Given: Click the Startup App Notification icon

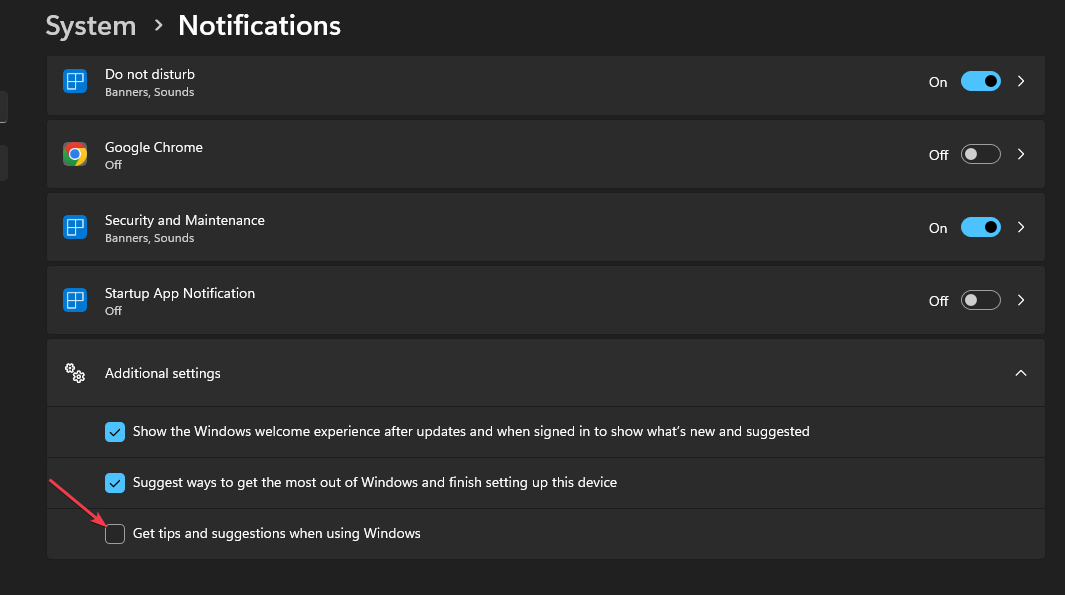Looking at the screenshot, I should 75,300.
